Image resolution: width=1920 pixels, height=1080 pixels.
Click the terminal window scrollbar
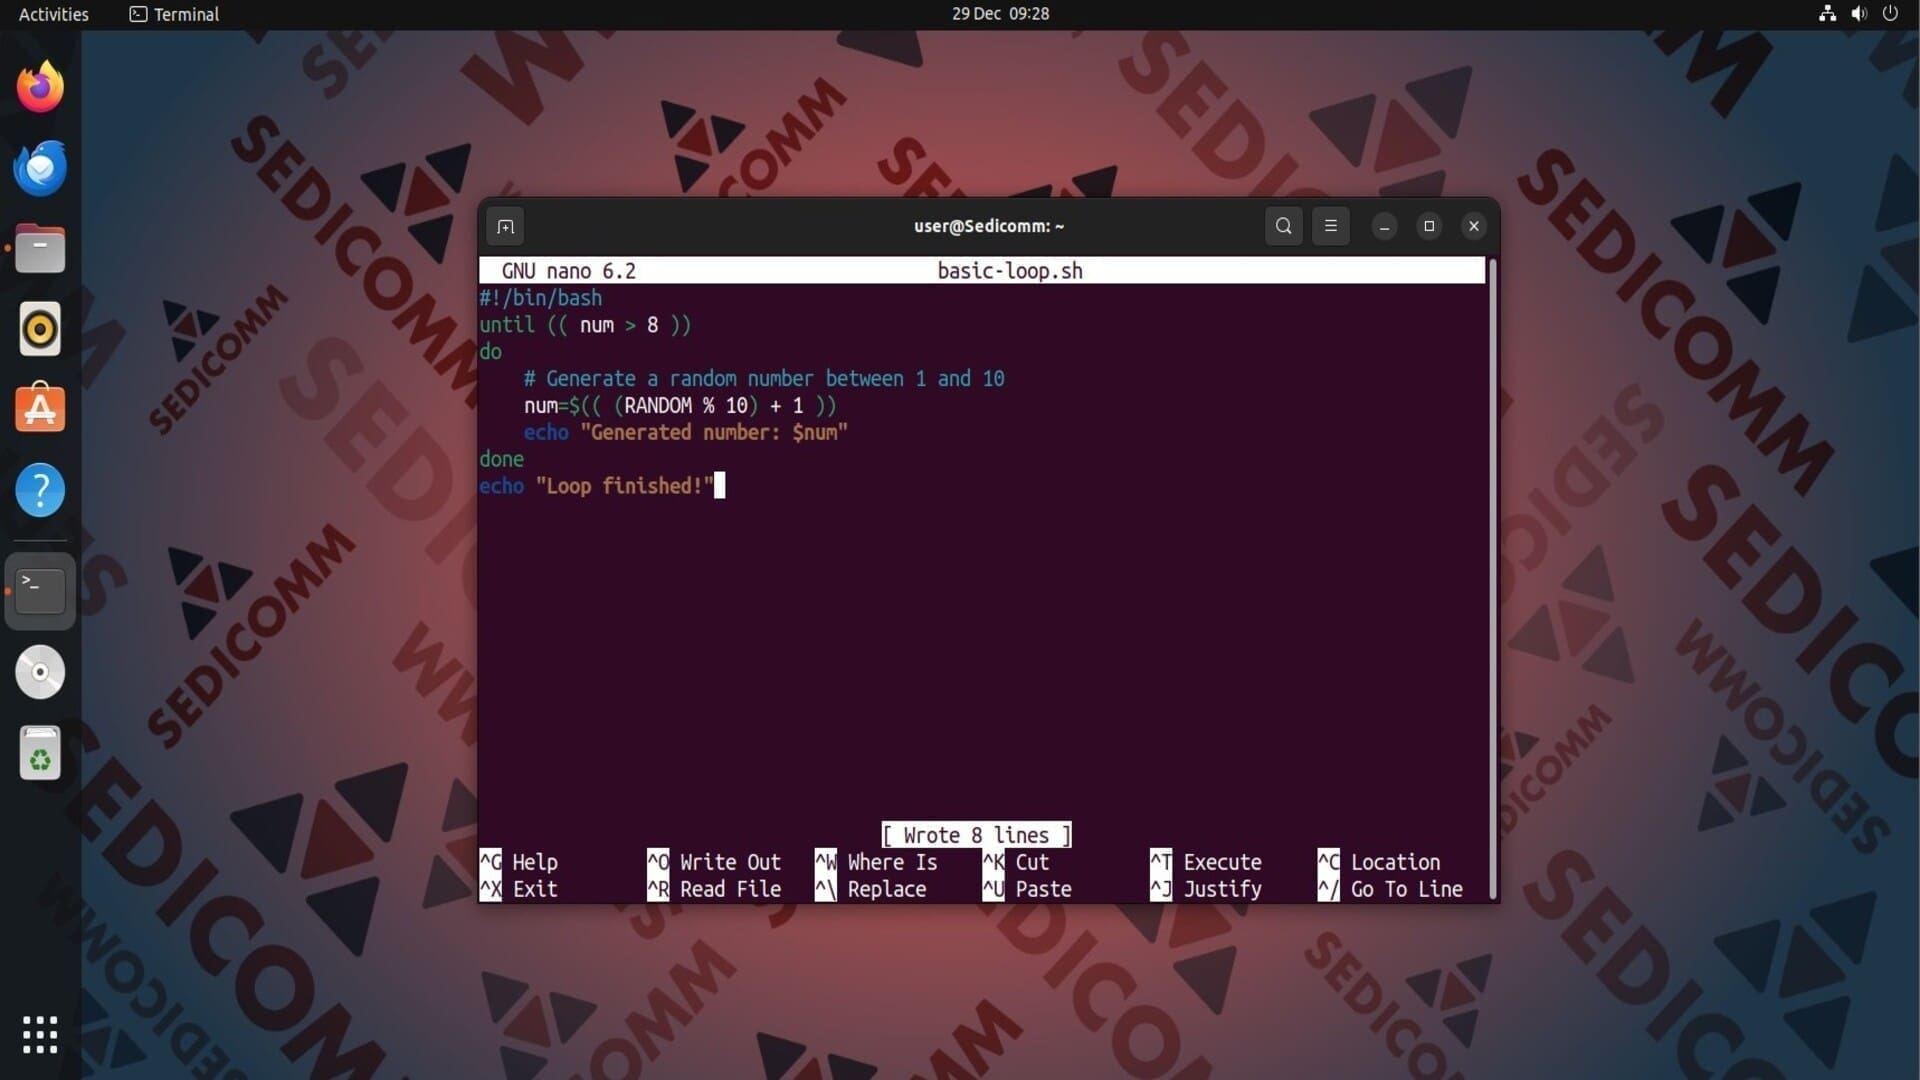click(x=1492, y=578)
